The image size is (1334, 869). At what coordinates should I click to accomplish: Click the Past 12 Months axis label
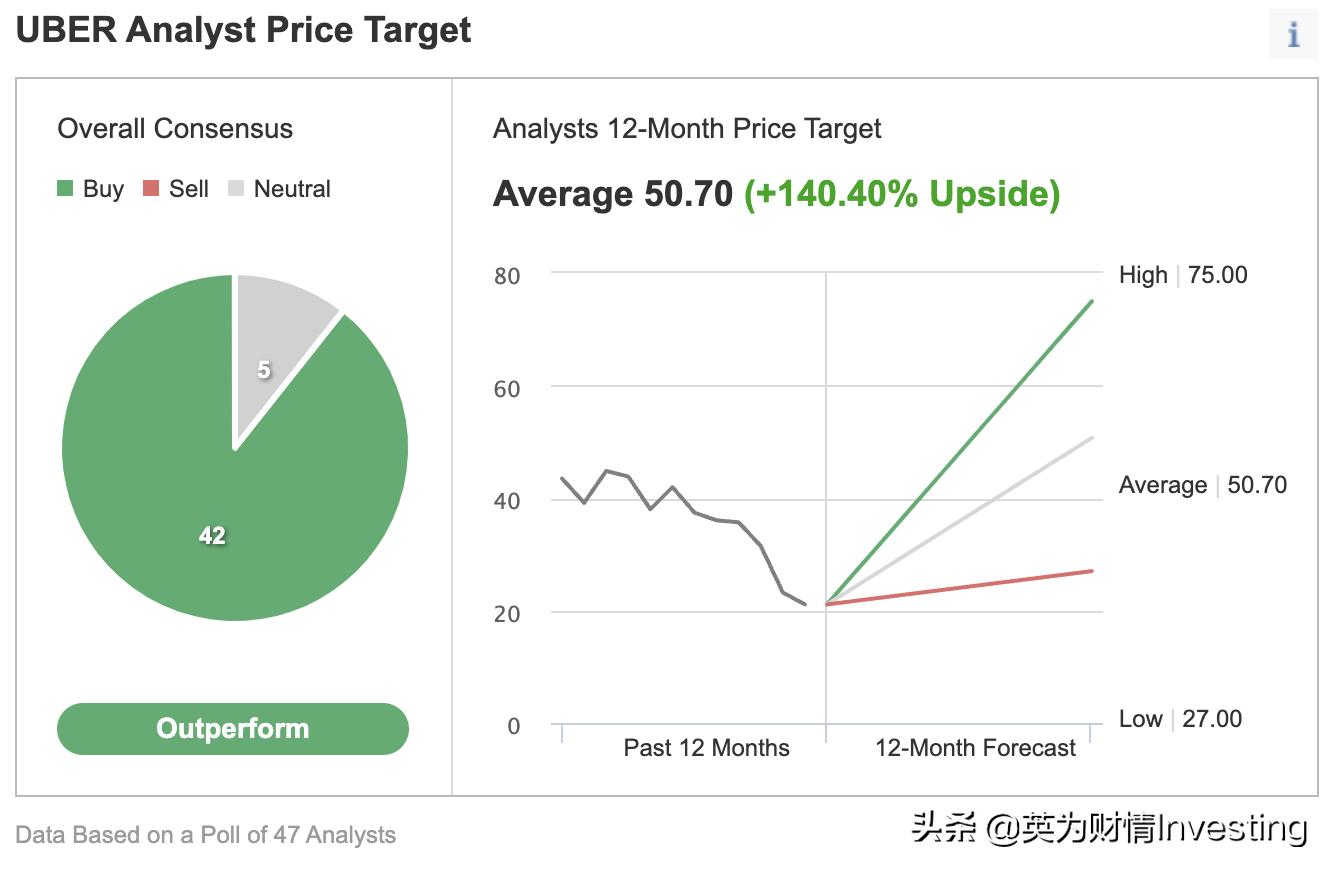pyautogui.click(x=706, y=748)
